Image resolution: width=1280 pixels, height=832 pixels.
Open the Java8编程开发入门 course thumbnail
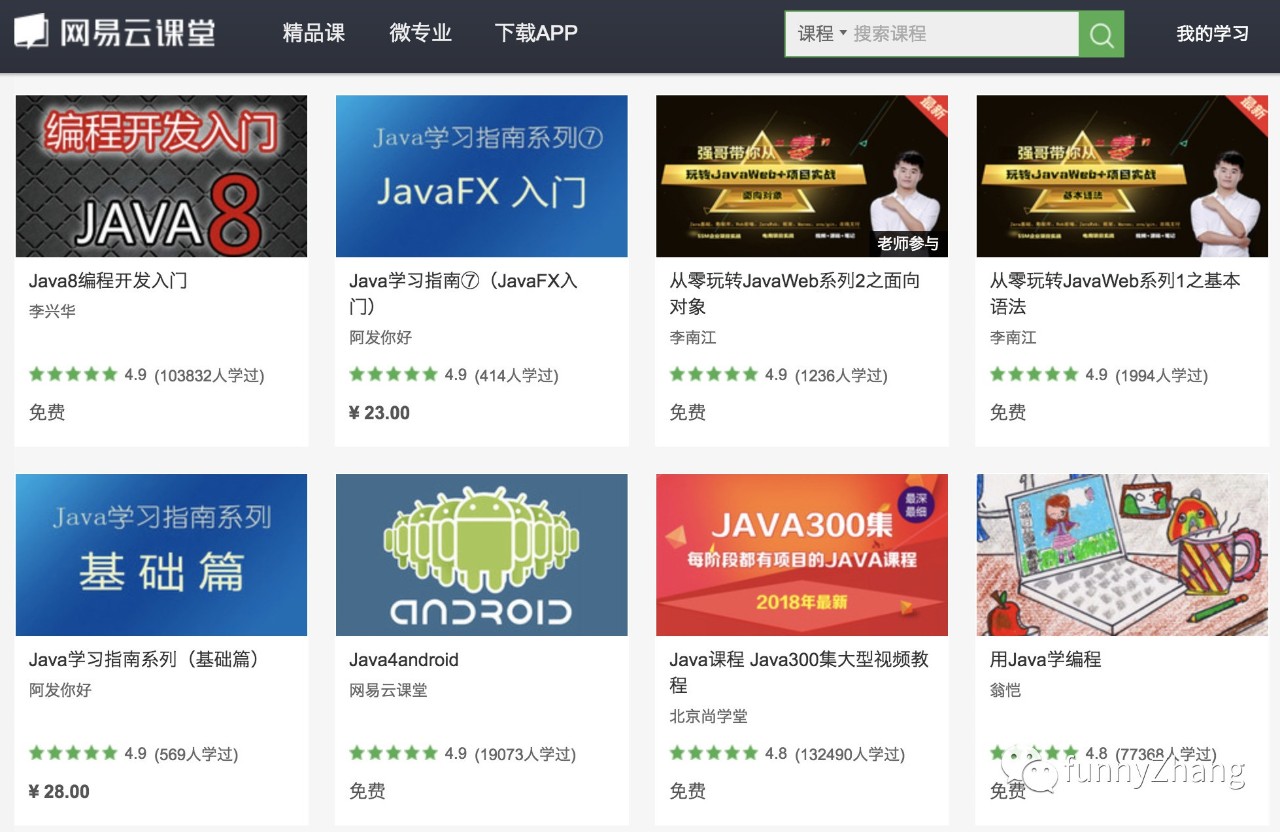pyautogui.click(x=161, y=176)
